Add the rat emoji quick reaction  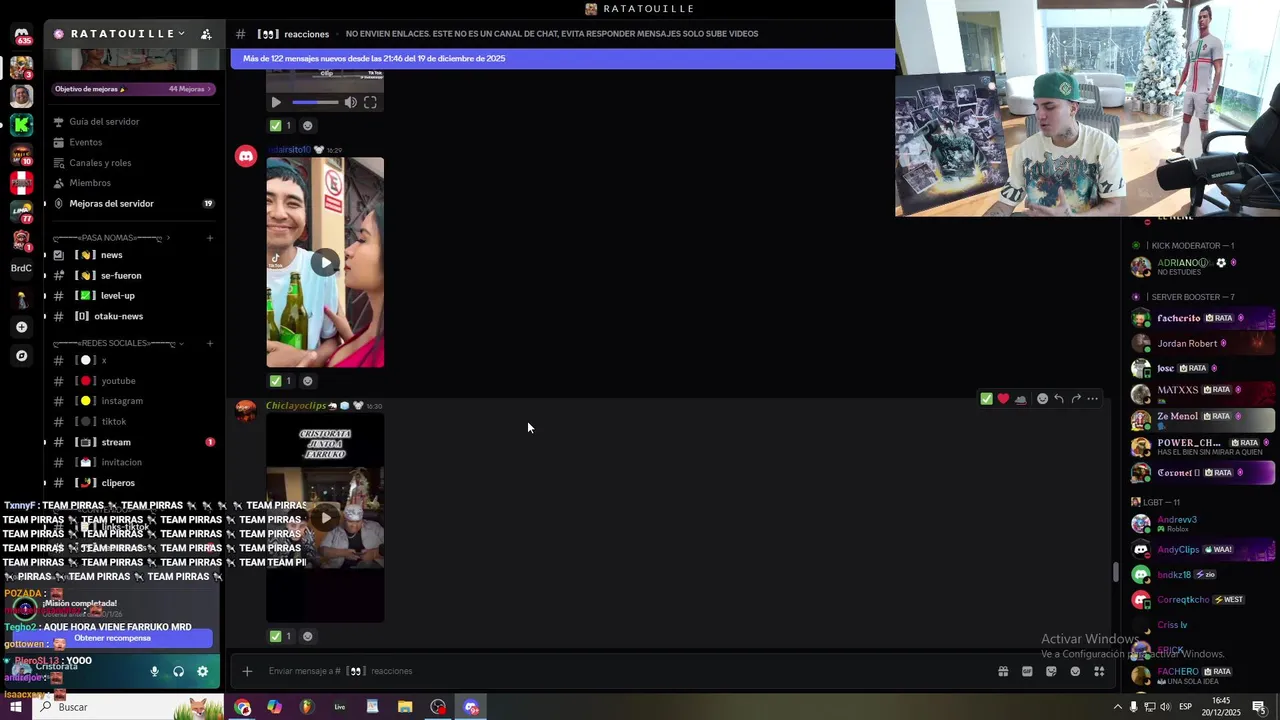1020,399
